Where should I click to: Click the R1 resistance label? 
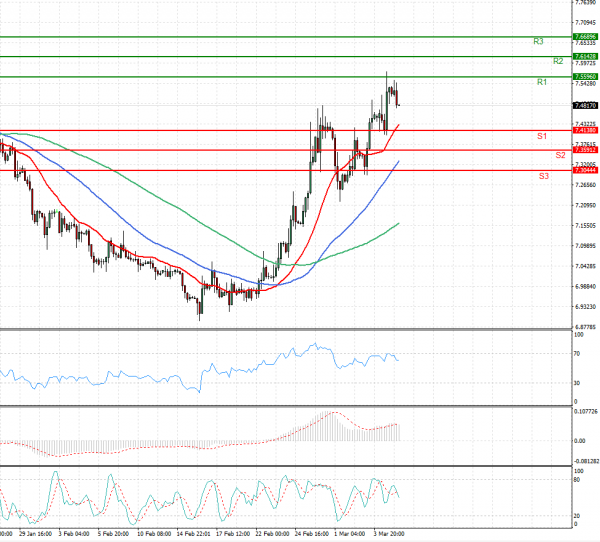click(542, 82)
